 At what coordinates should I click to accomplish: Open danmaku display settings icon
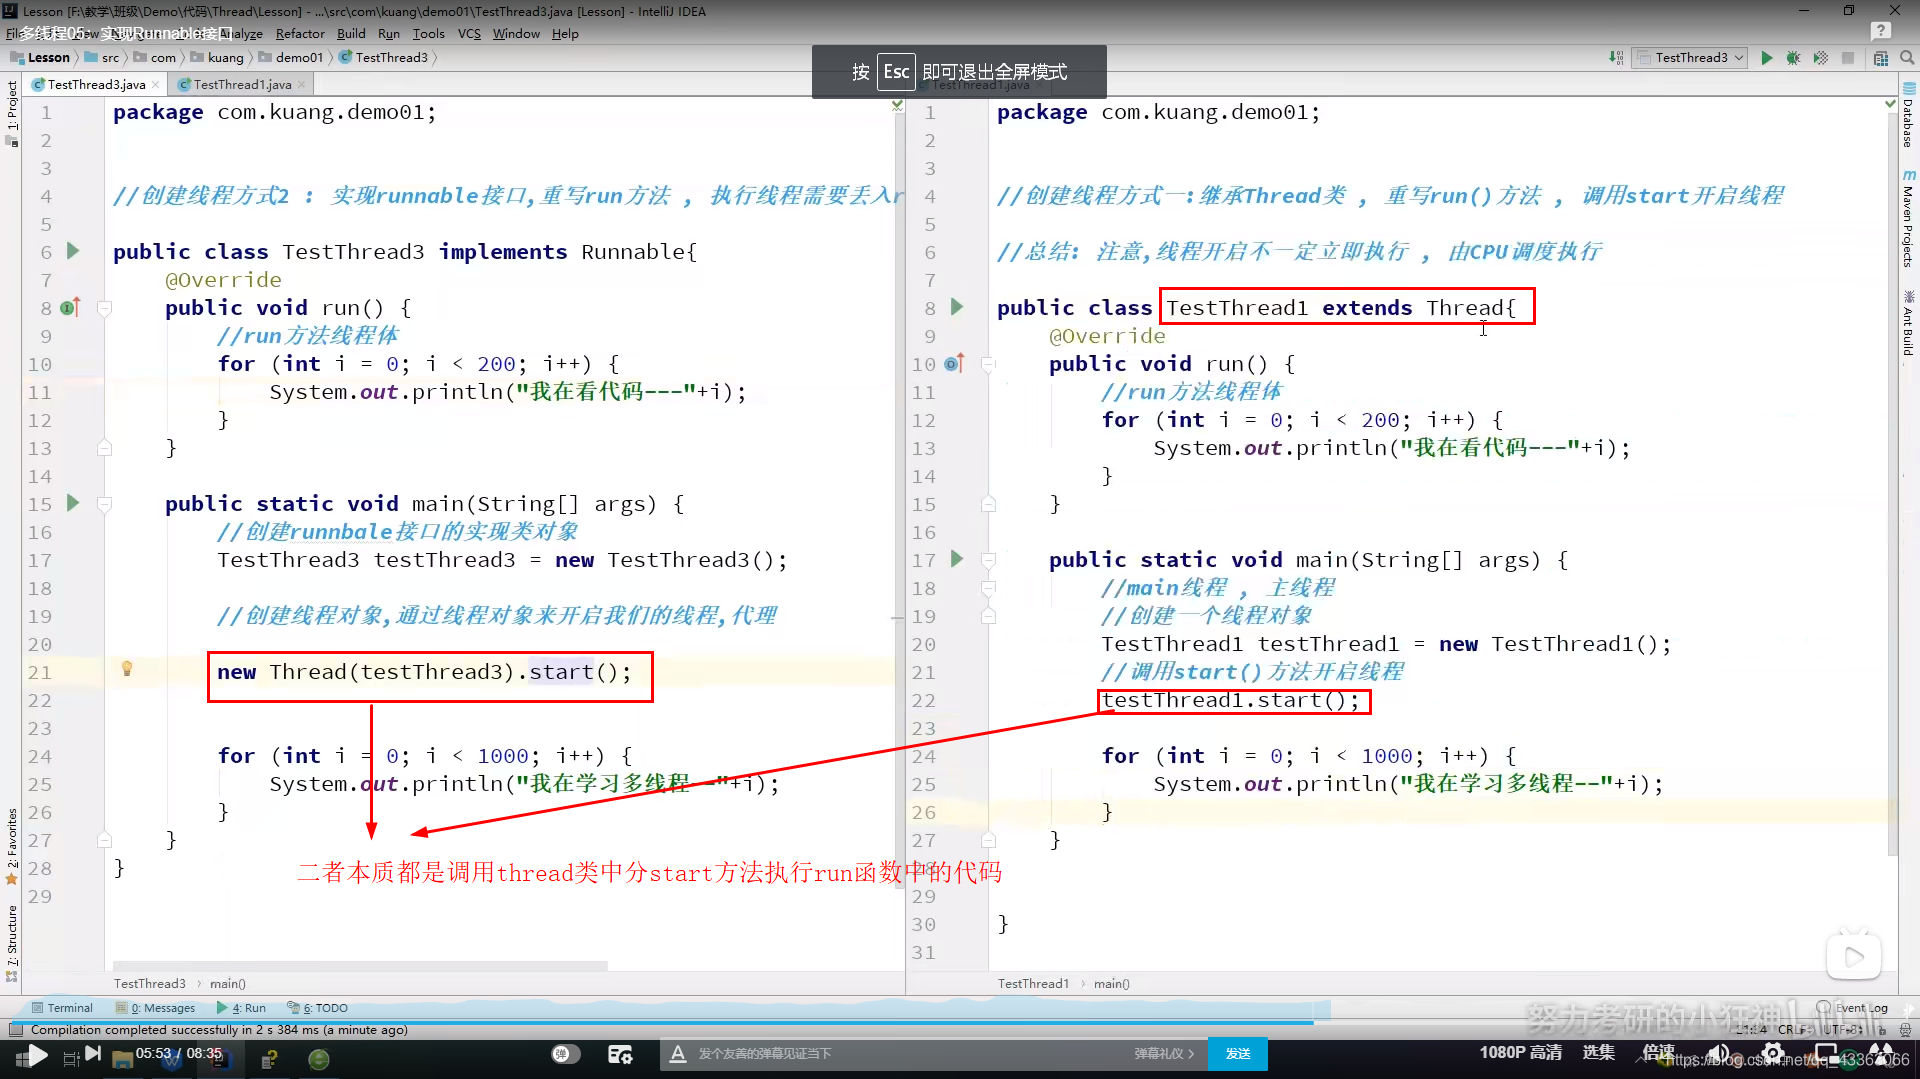(x=620, y=1054)
